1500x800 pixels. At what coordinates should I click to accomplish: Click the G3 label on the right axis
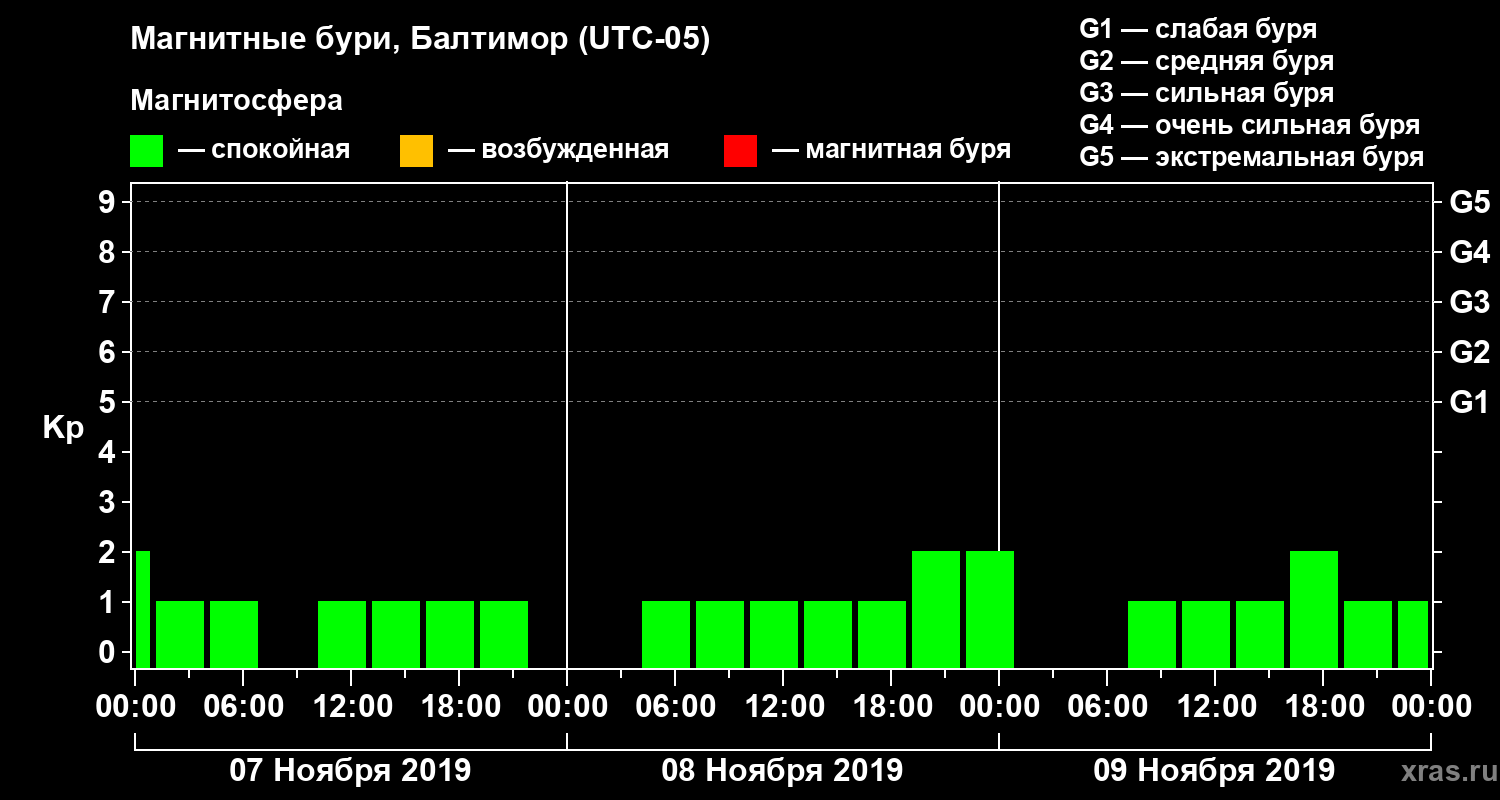click(1469, 302)
